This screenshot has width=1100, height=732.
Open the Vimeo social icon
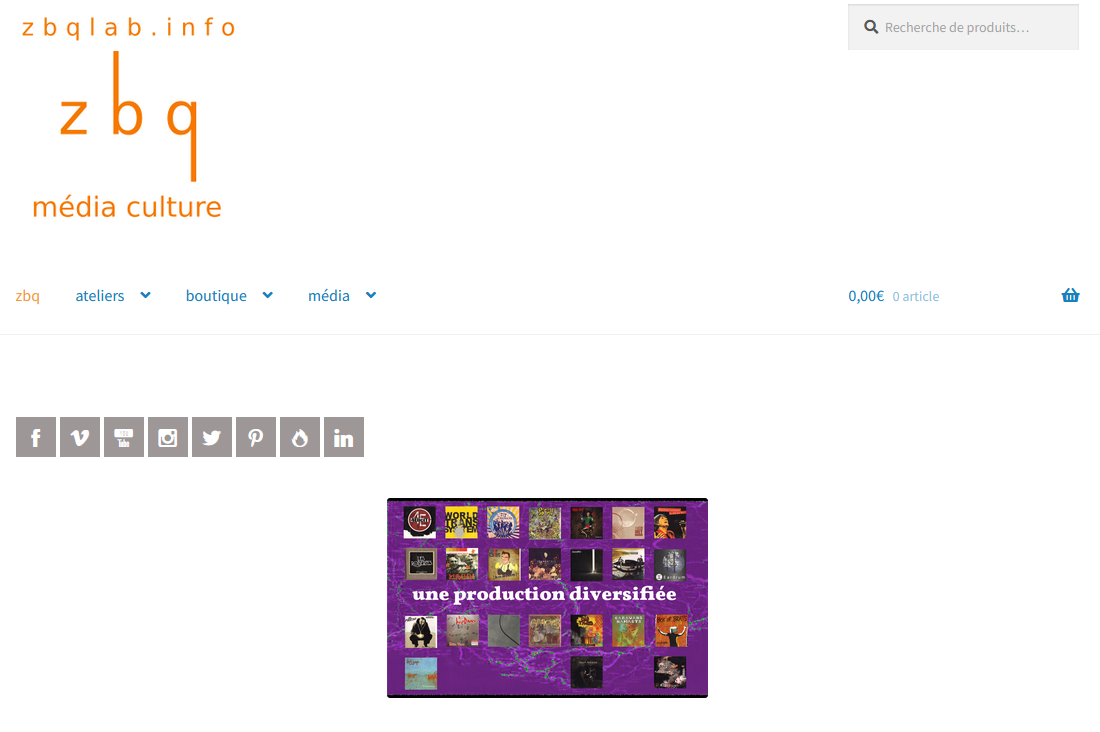80,437
